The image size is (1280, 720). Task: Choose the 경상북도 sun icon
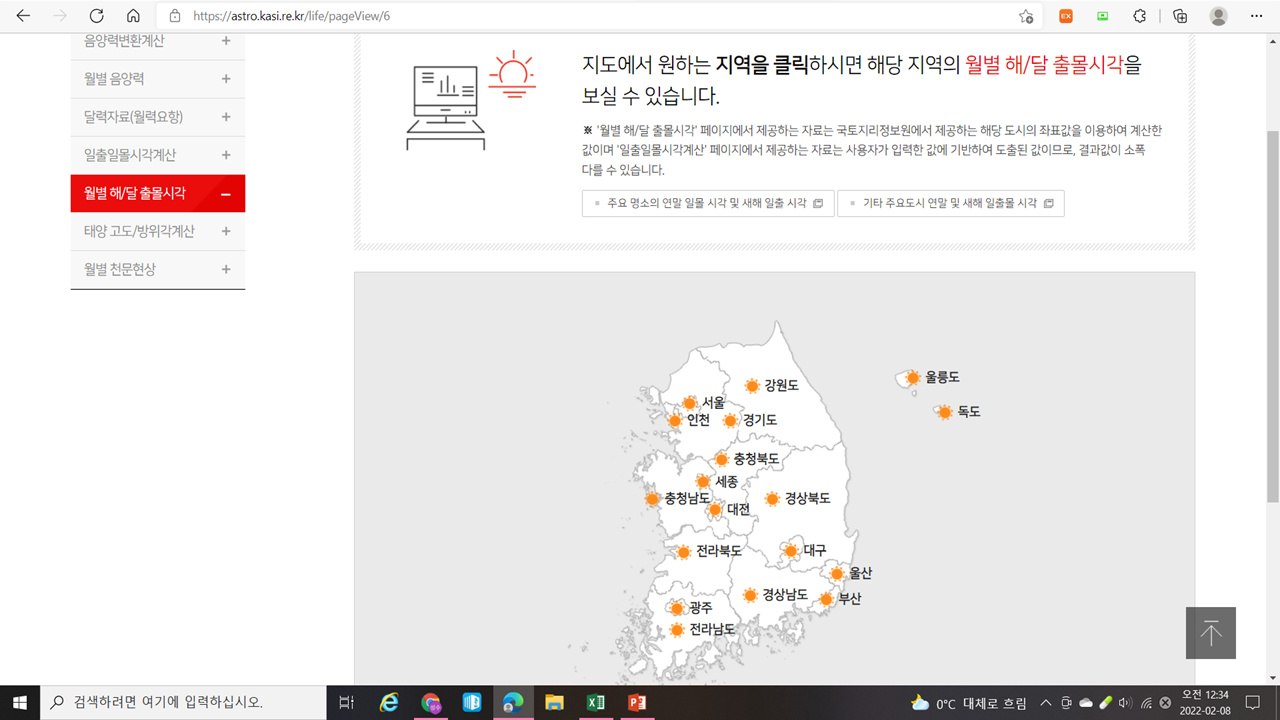pyautogui.click(x=772, y=498)
